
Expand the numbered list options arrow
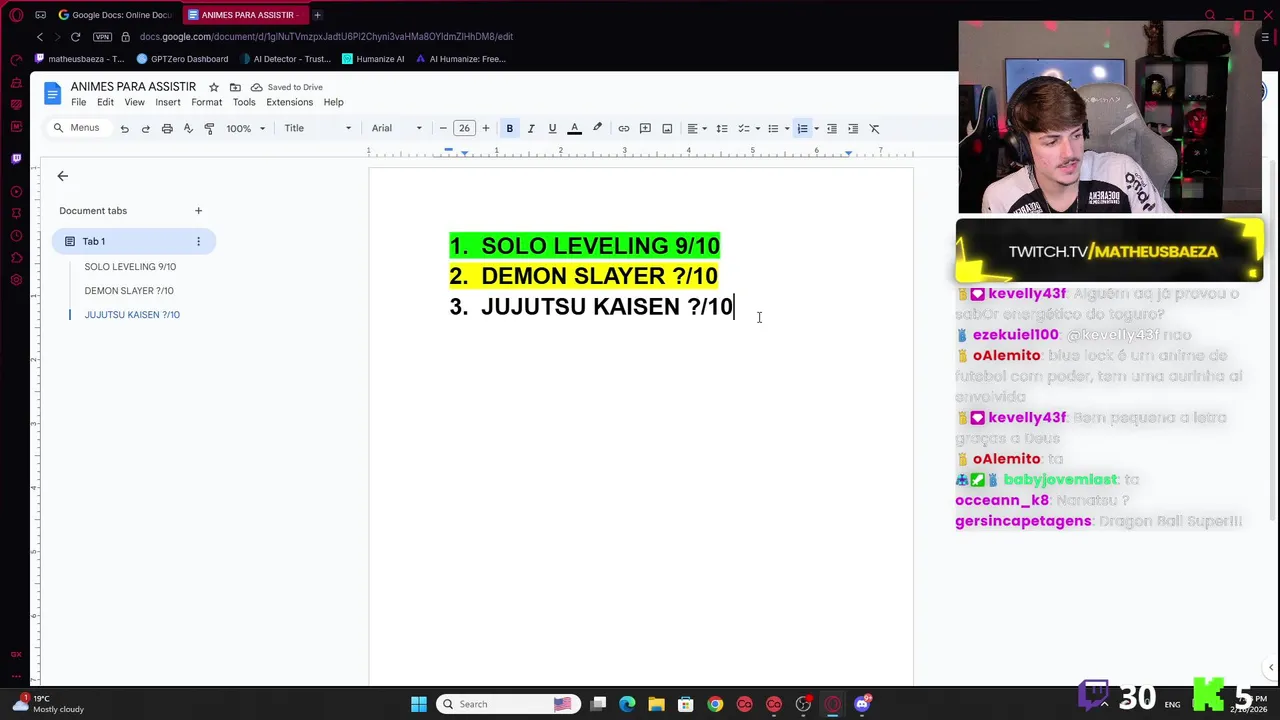pyautogui.click(x=816, y=128)
